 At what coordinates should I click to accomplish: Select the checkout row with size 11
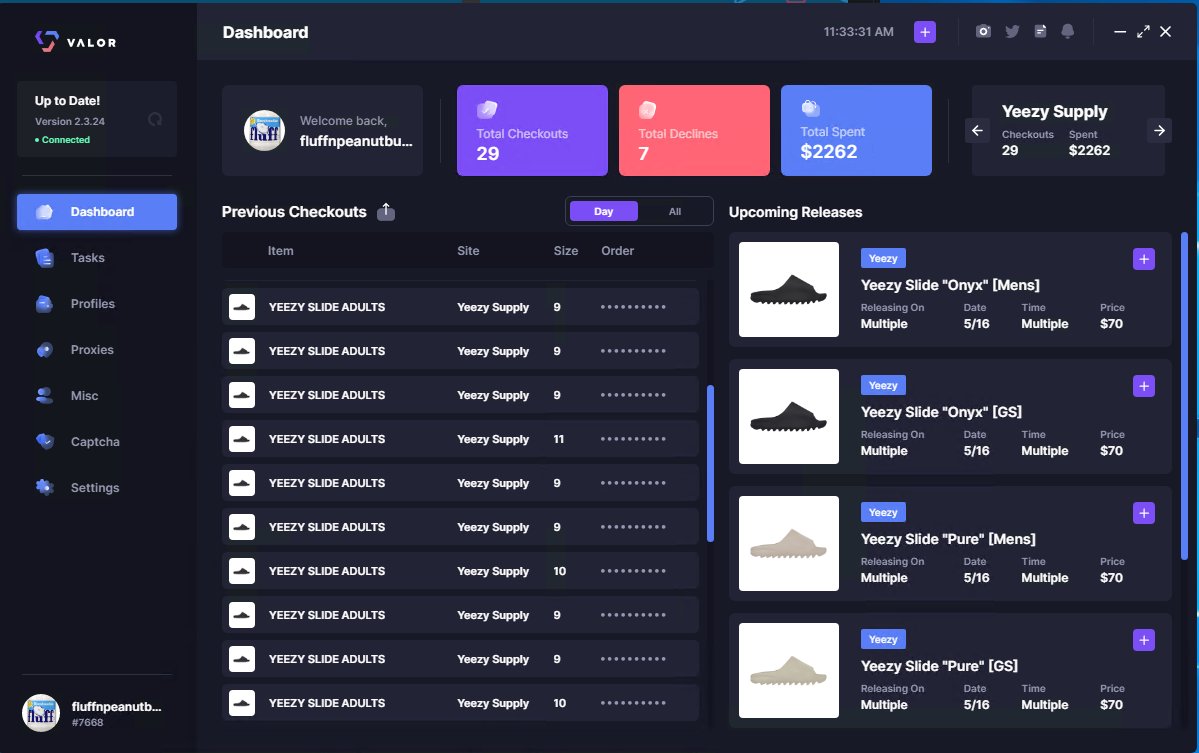(460, 439)
